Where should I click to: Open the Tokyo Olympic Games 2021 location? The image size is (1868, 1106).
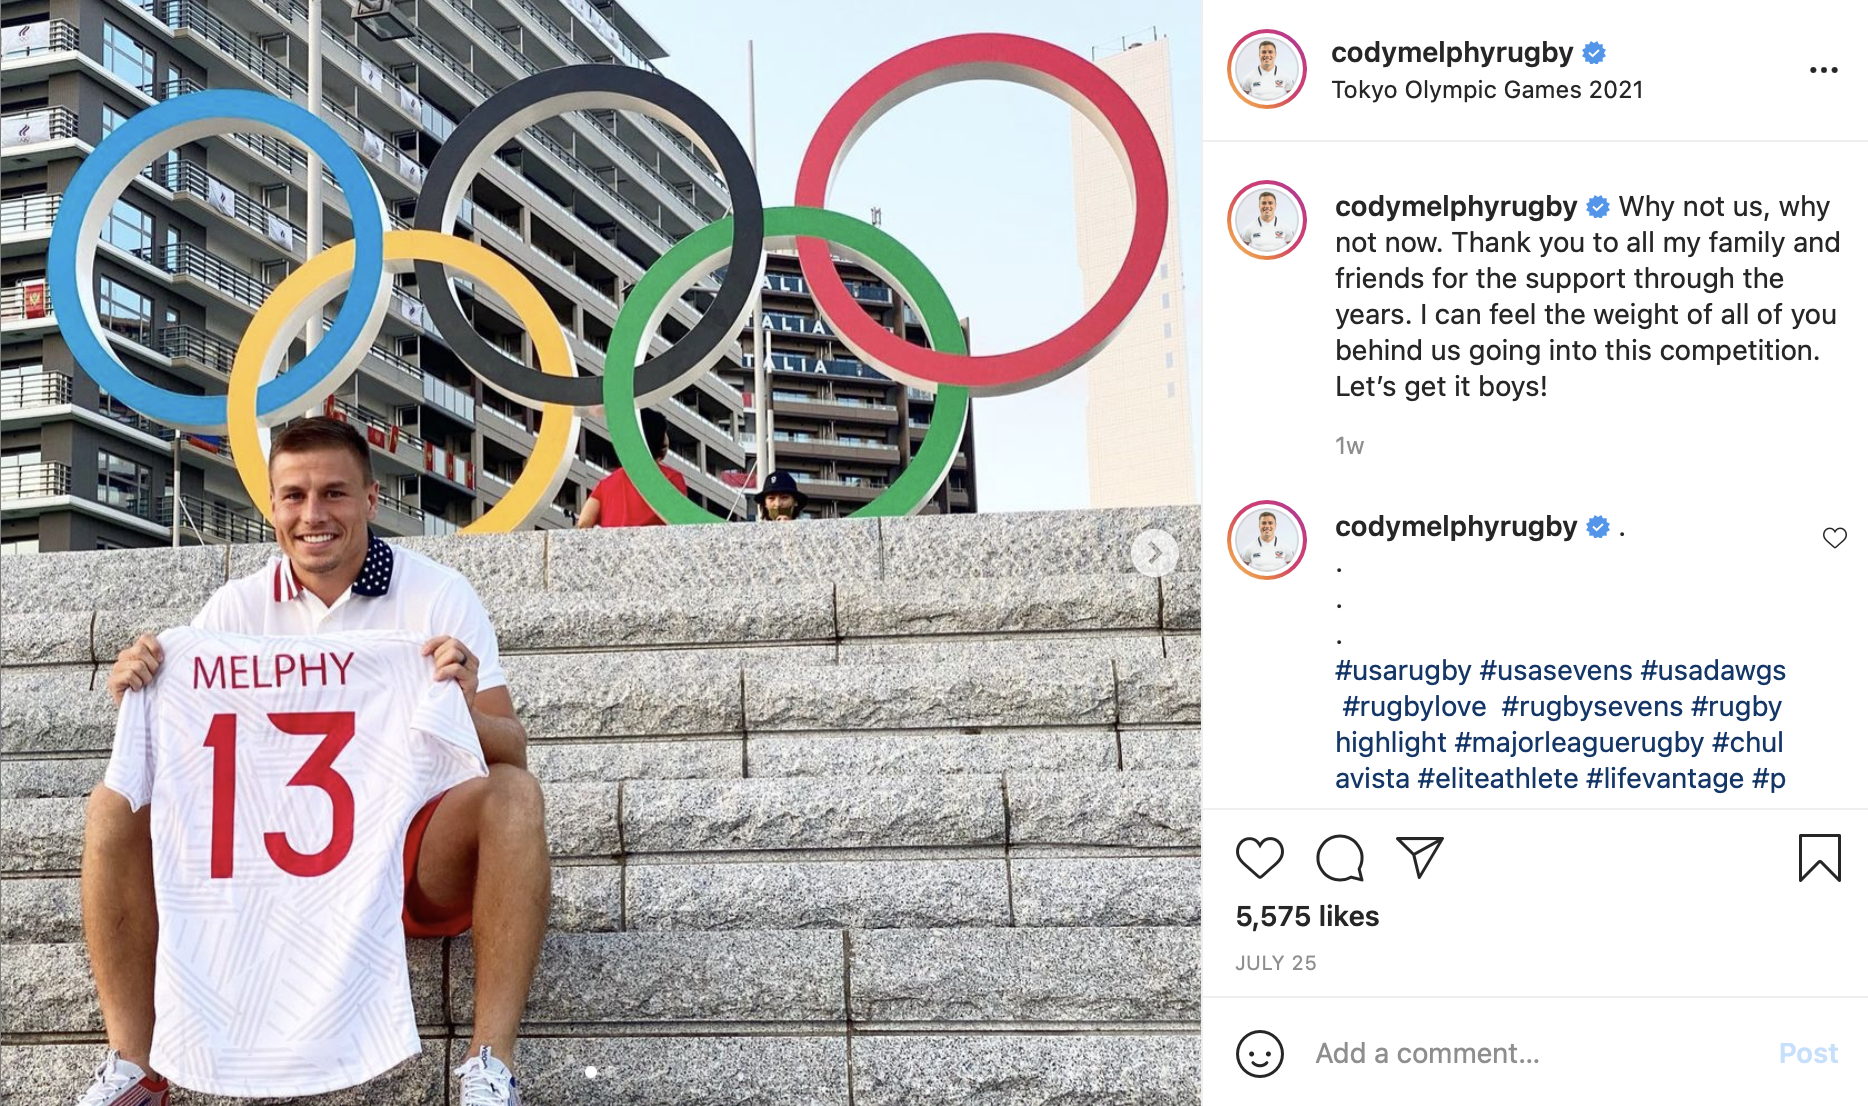(x=1487, y=90)
